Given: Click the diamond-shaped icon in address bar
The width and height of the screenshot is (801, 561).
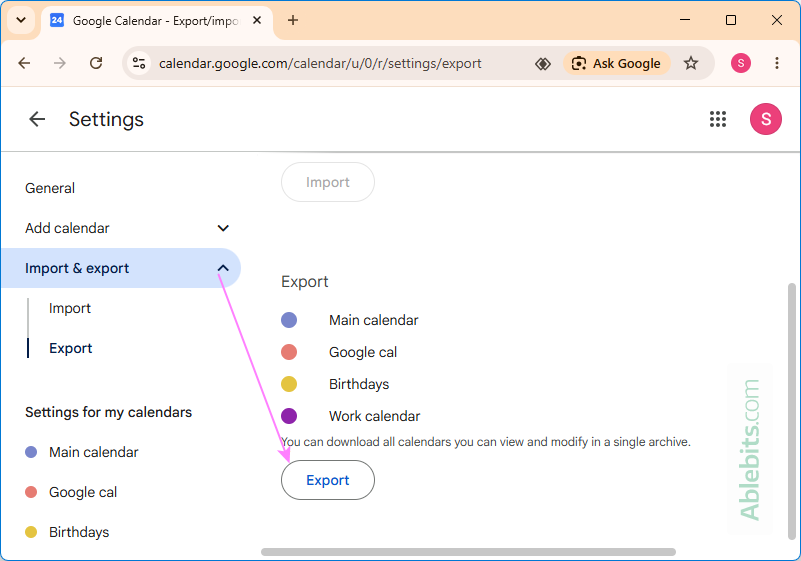Looking at the screenshot, I should [543, 64].
